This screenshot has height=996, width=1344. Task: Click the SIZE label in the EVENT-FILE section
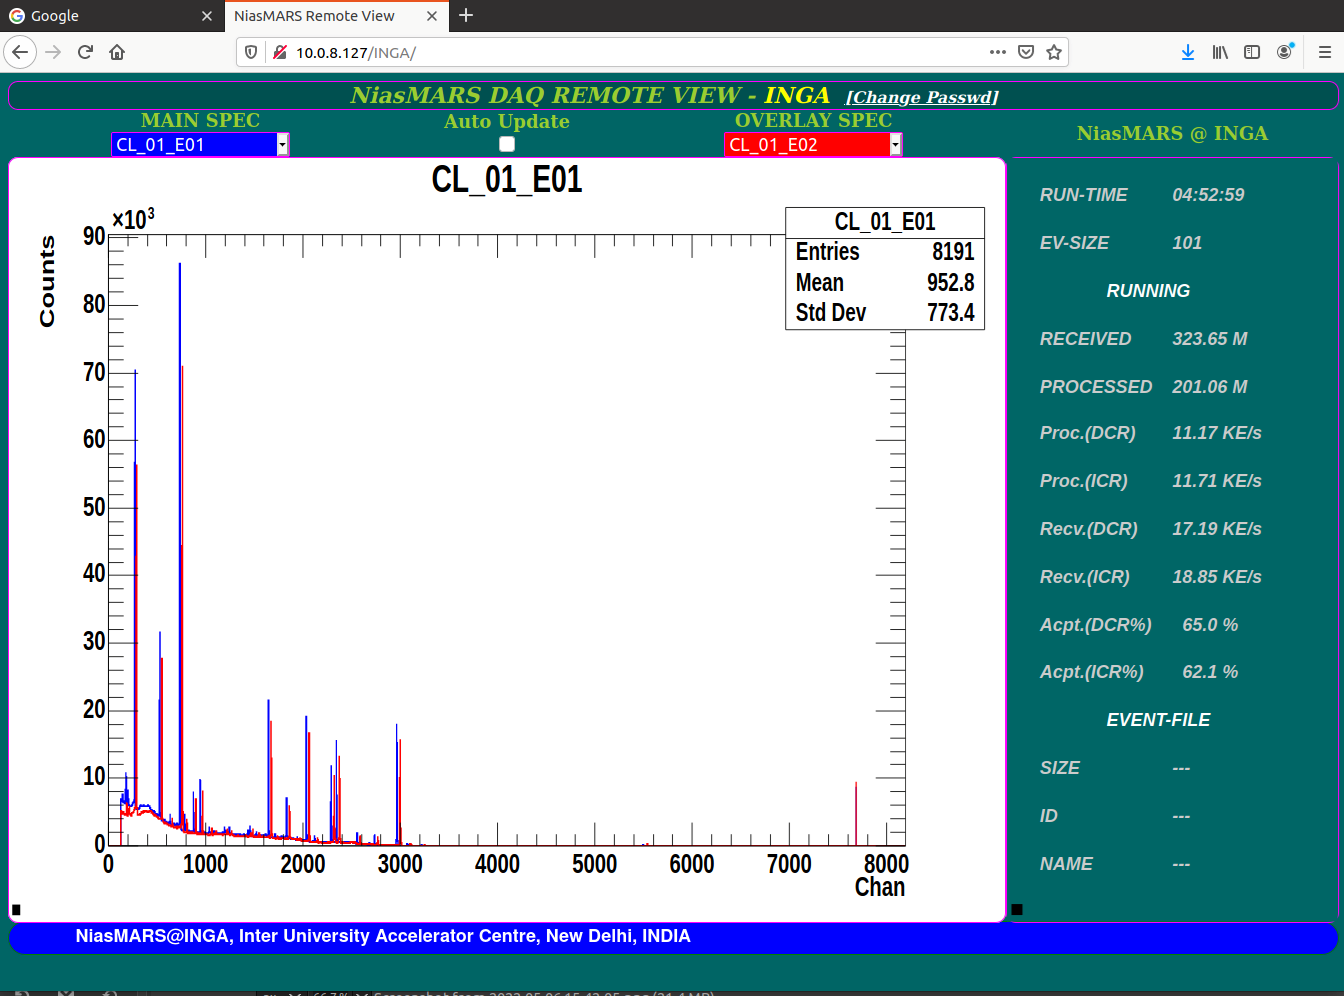tap(1060, 768)
